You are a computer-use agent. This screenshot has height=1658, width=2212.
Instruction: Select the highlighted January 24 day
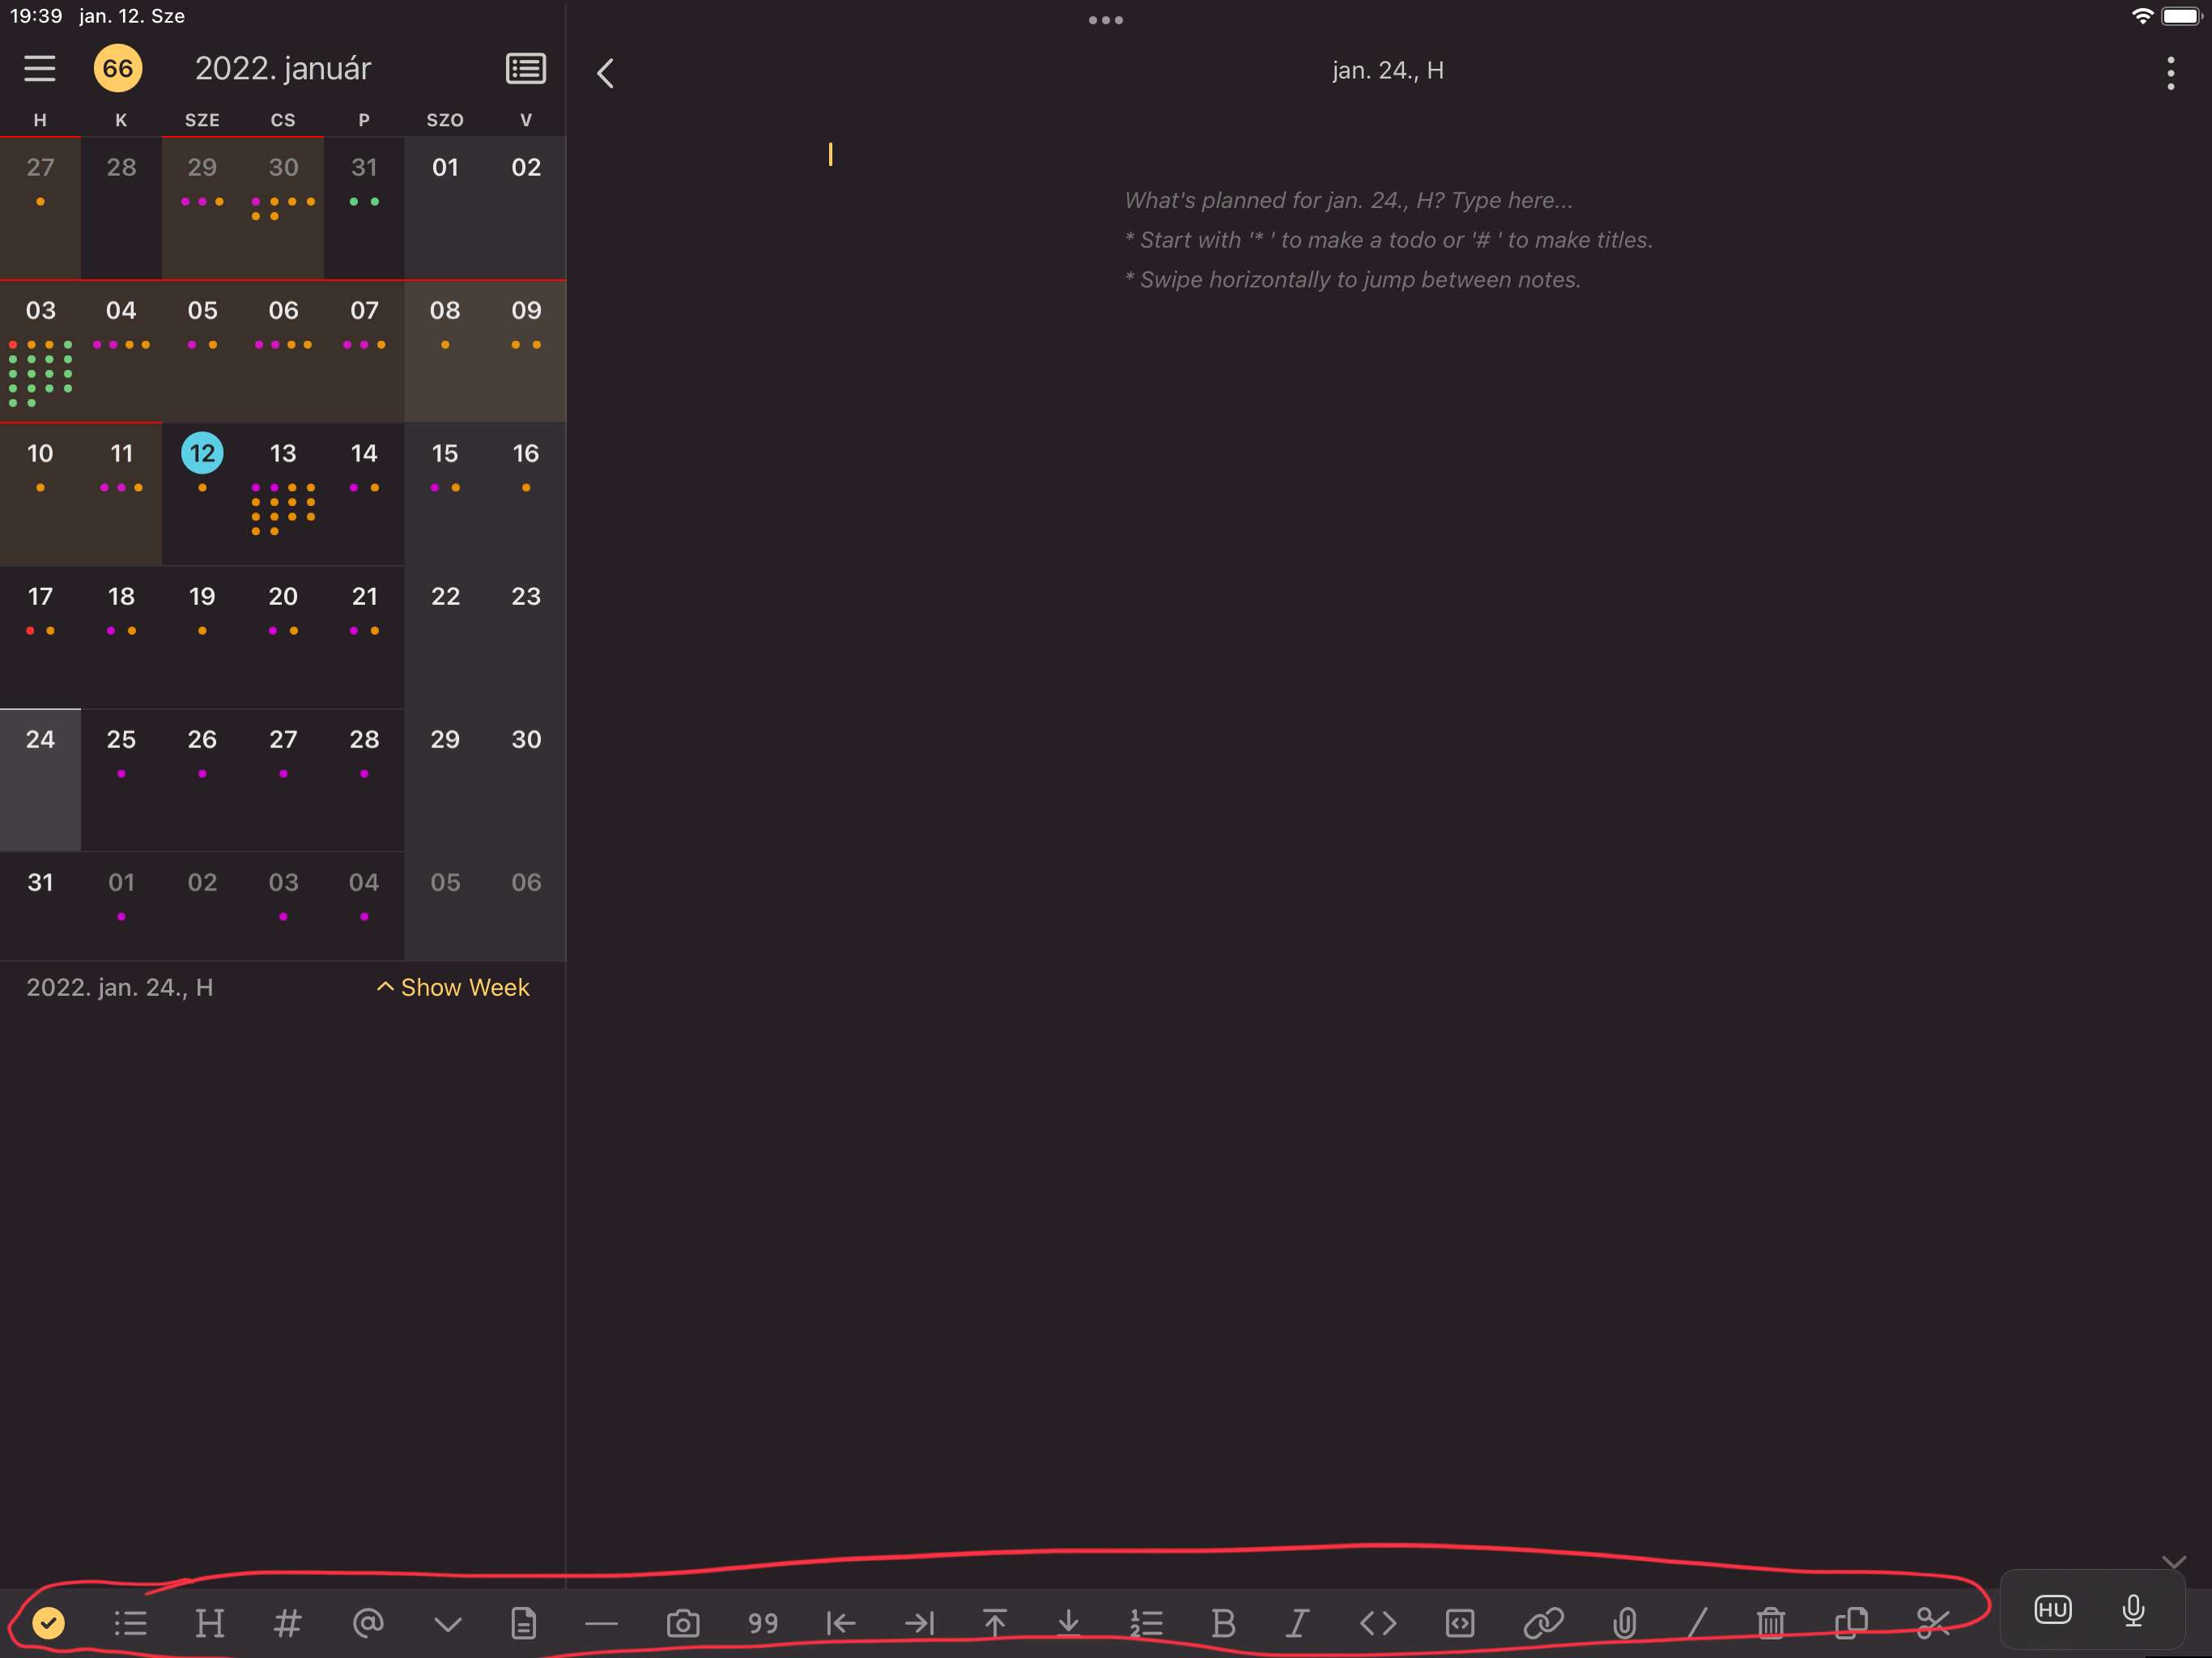coord(40,779)
